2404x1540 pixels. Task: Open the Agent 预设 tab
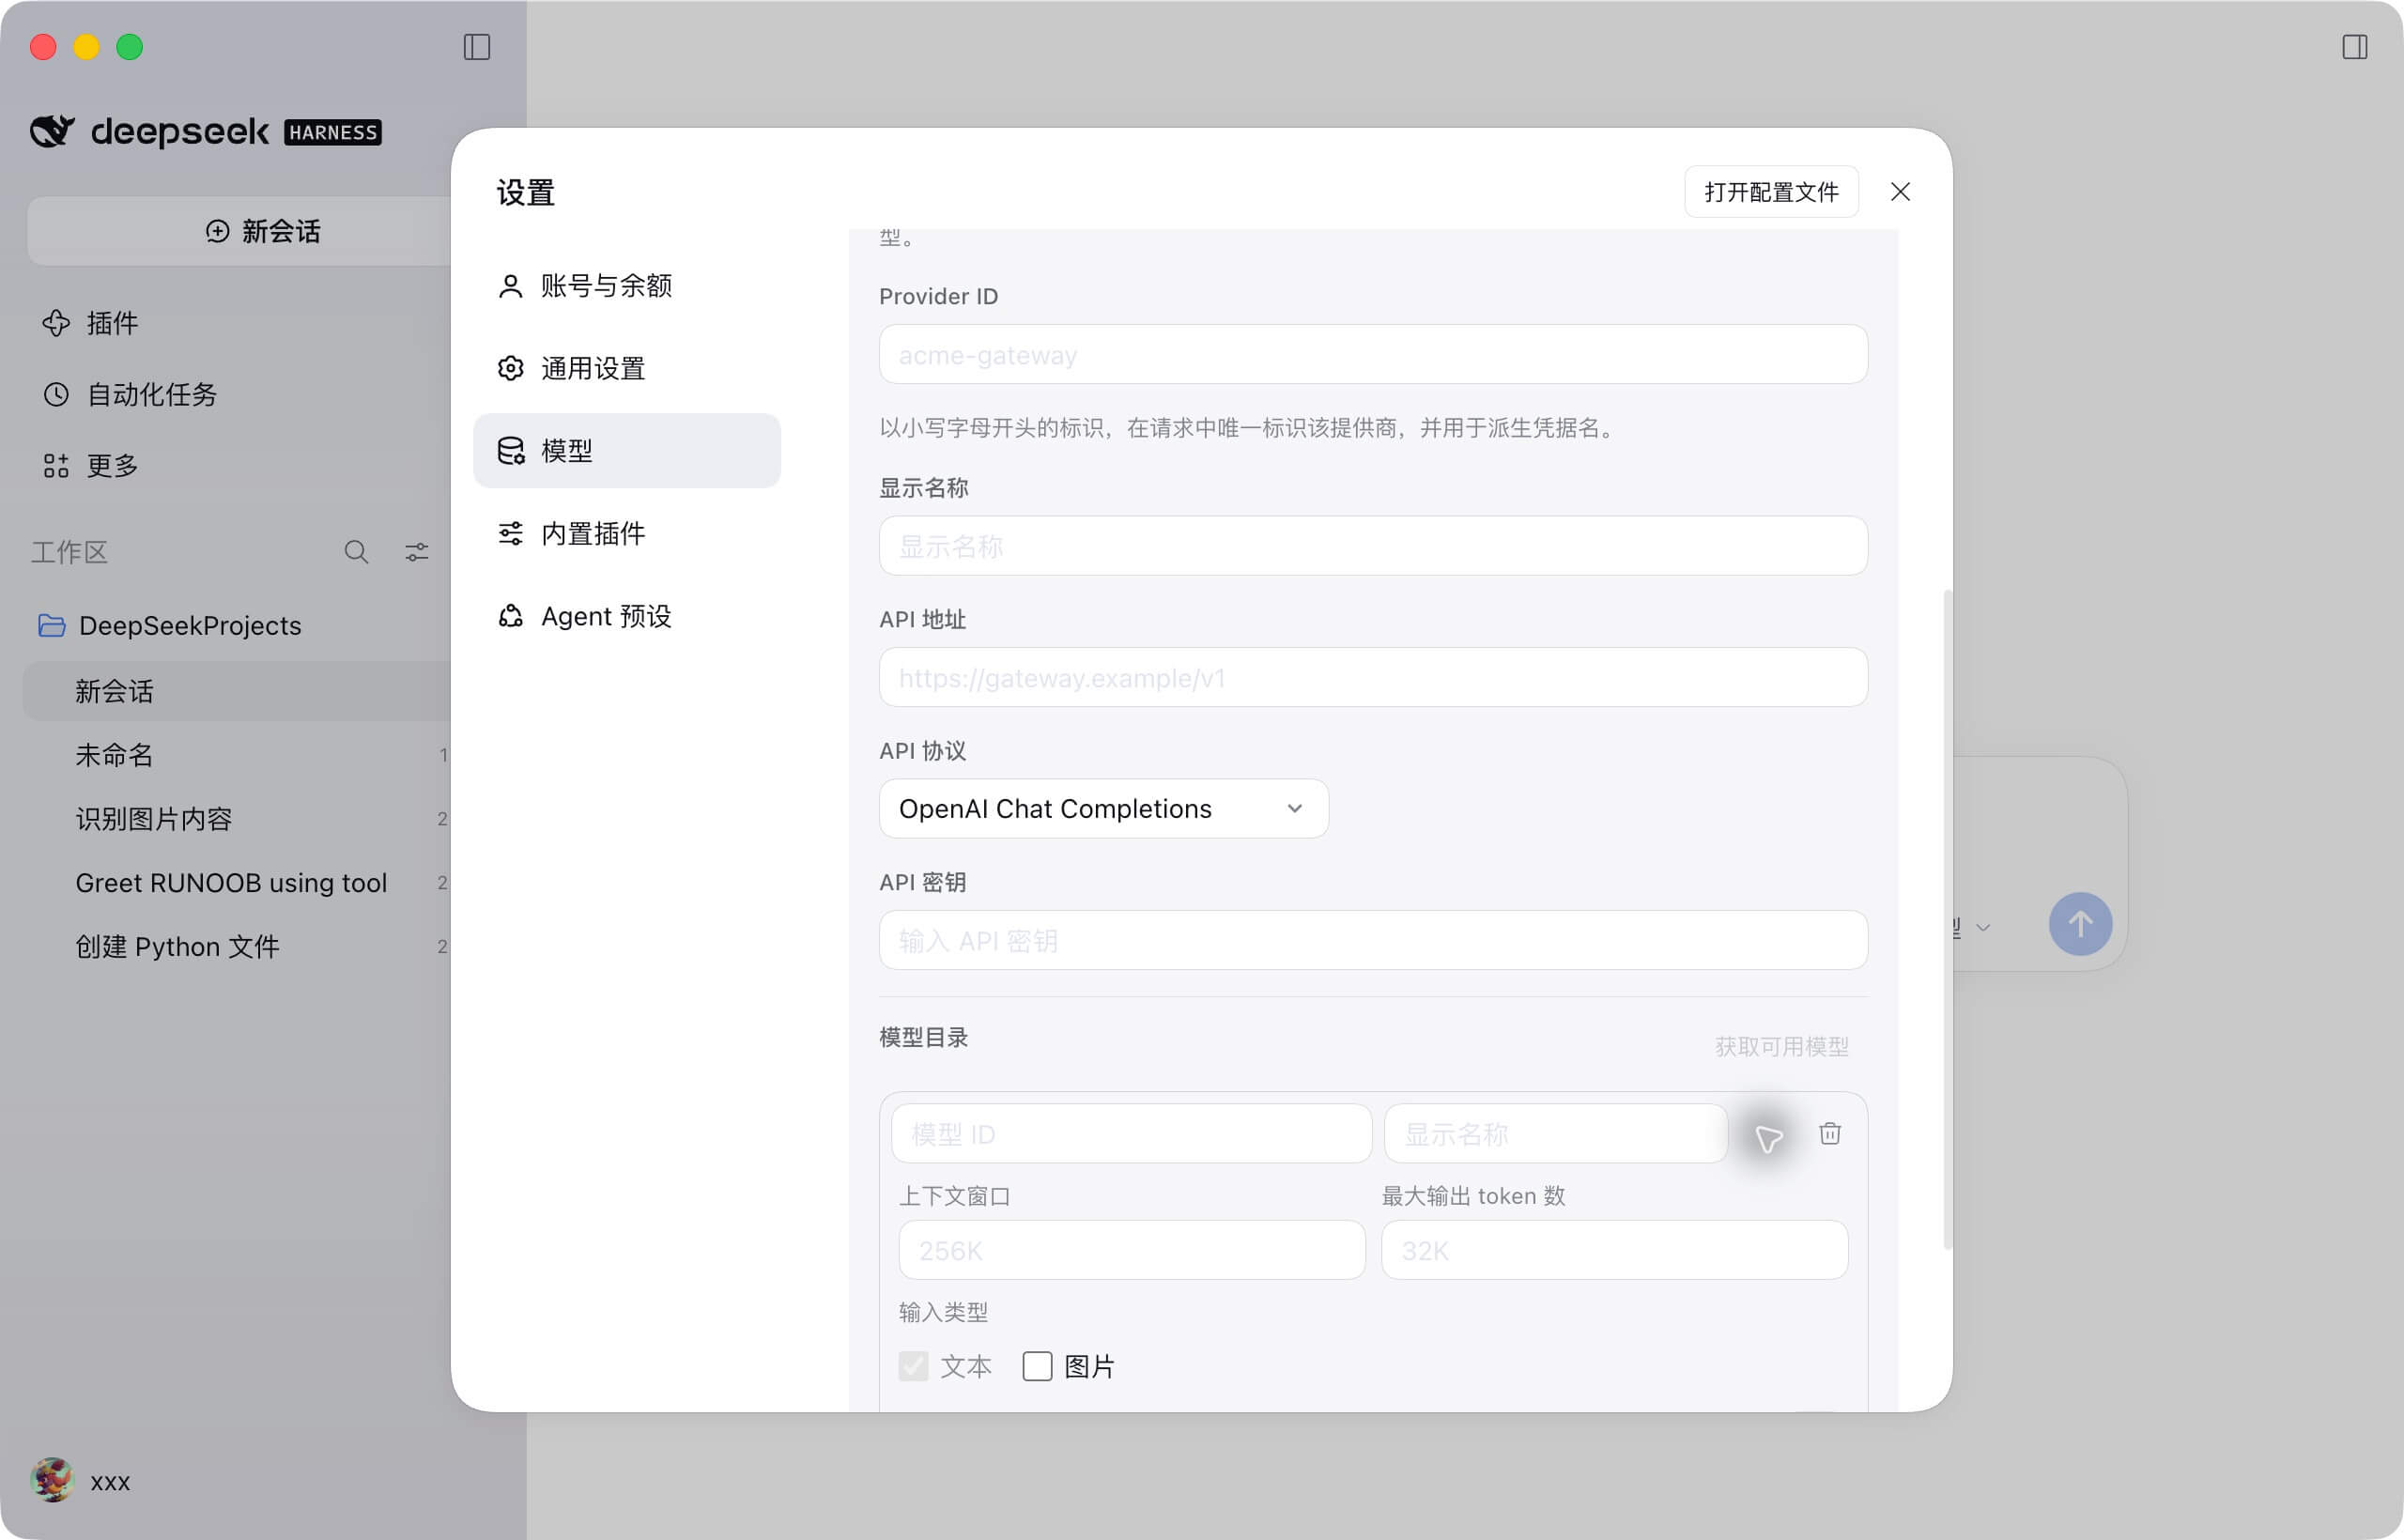pos(627,616)
